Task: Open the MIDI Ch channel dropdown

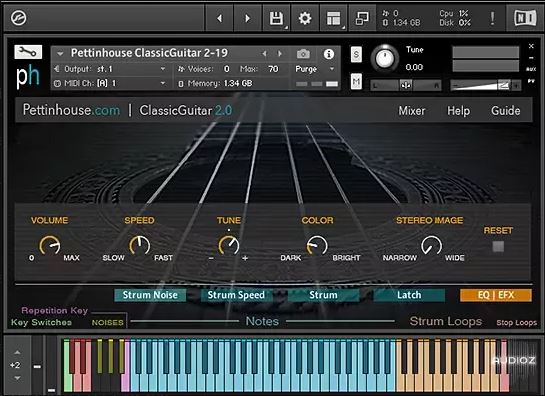Action: click(110, 83)
